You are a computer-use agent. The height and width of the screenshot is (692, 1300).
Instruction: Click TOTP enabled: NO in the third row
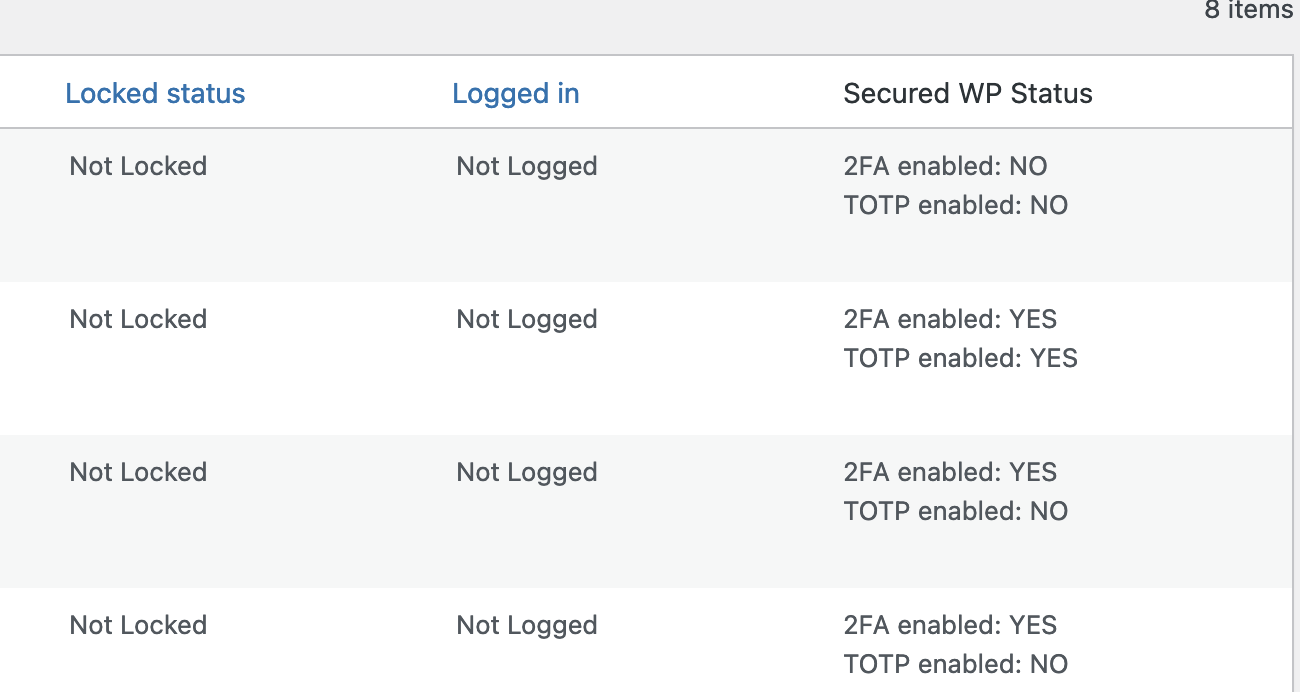(956, 511)
